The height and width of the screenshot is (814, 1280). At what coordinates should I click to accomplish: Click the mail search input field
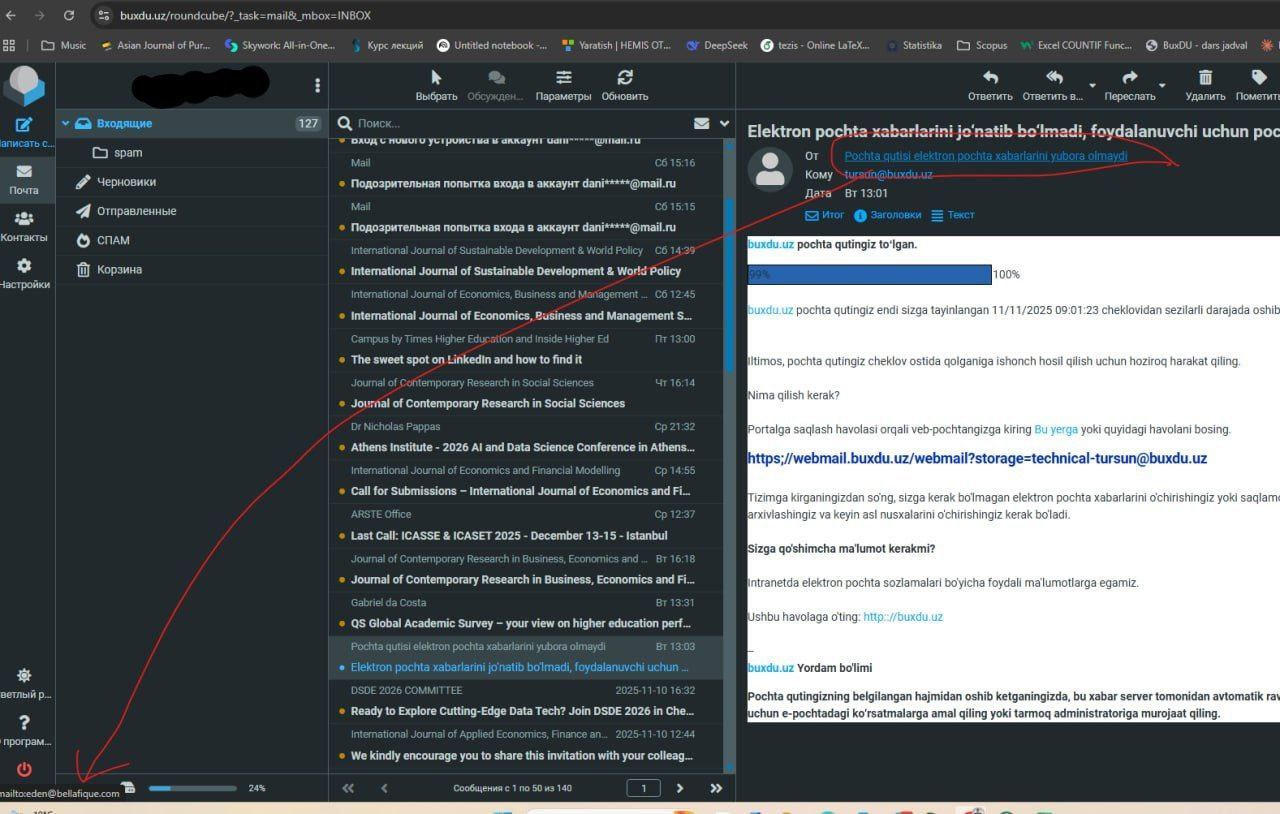click(x=520, y=123)
